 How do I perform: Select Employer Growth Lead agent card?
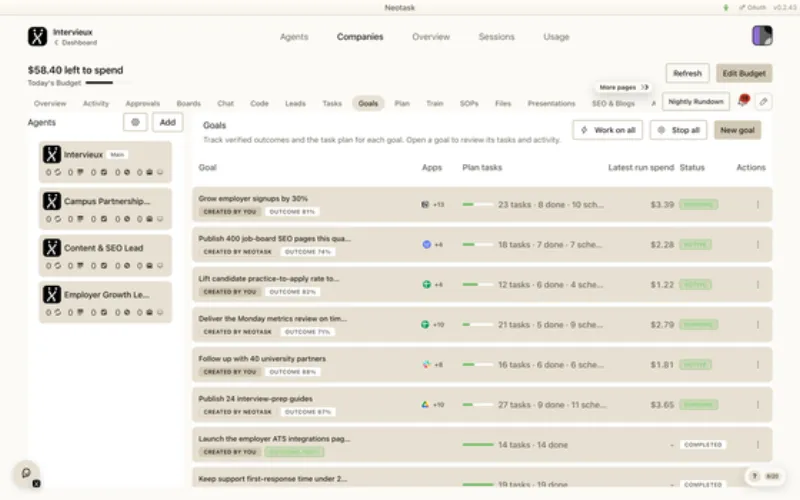click(x=105, y=302)
